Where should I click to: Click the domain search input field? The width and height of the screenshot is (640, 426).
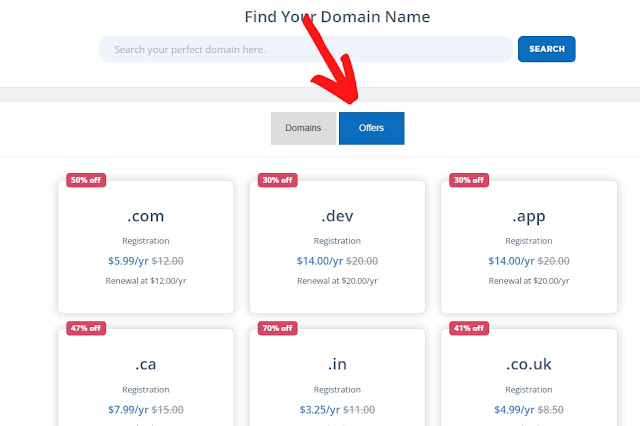point(306,49)
